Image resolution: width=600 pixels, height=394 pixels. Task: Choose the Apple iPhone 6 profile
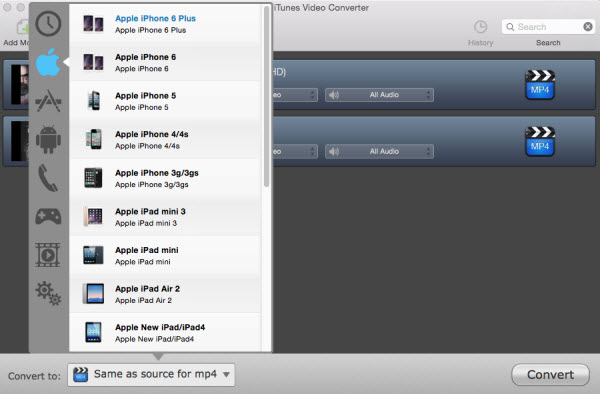point(165,62)
